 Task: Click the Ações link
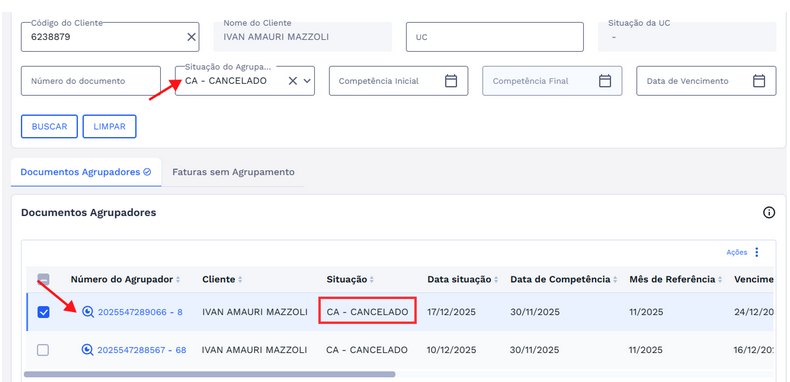(x=737, y=252)
